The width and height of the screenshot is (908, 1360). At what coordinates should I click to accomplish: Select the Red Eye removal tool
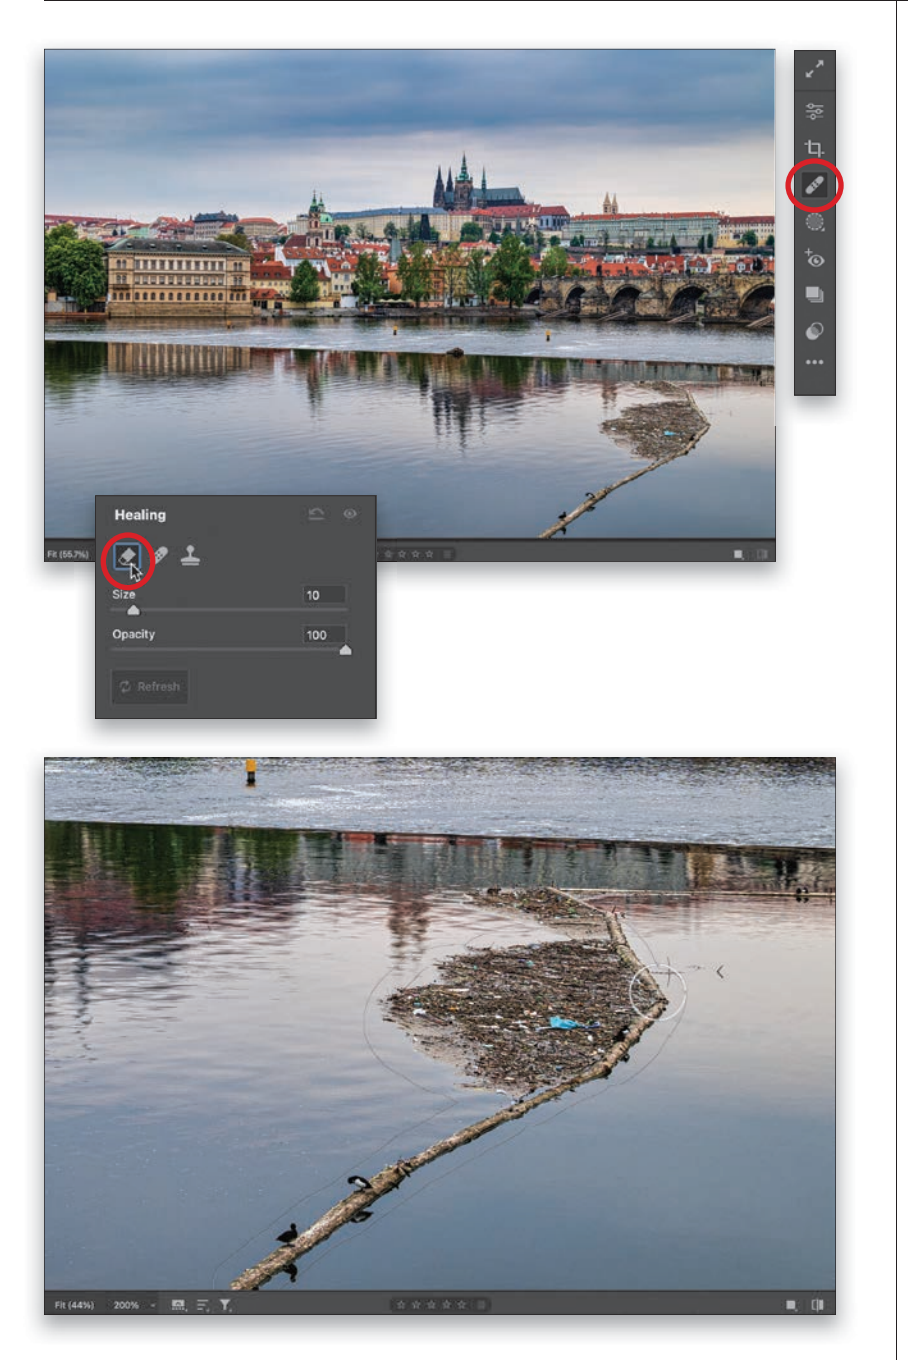814,259
